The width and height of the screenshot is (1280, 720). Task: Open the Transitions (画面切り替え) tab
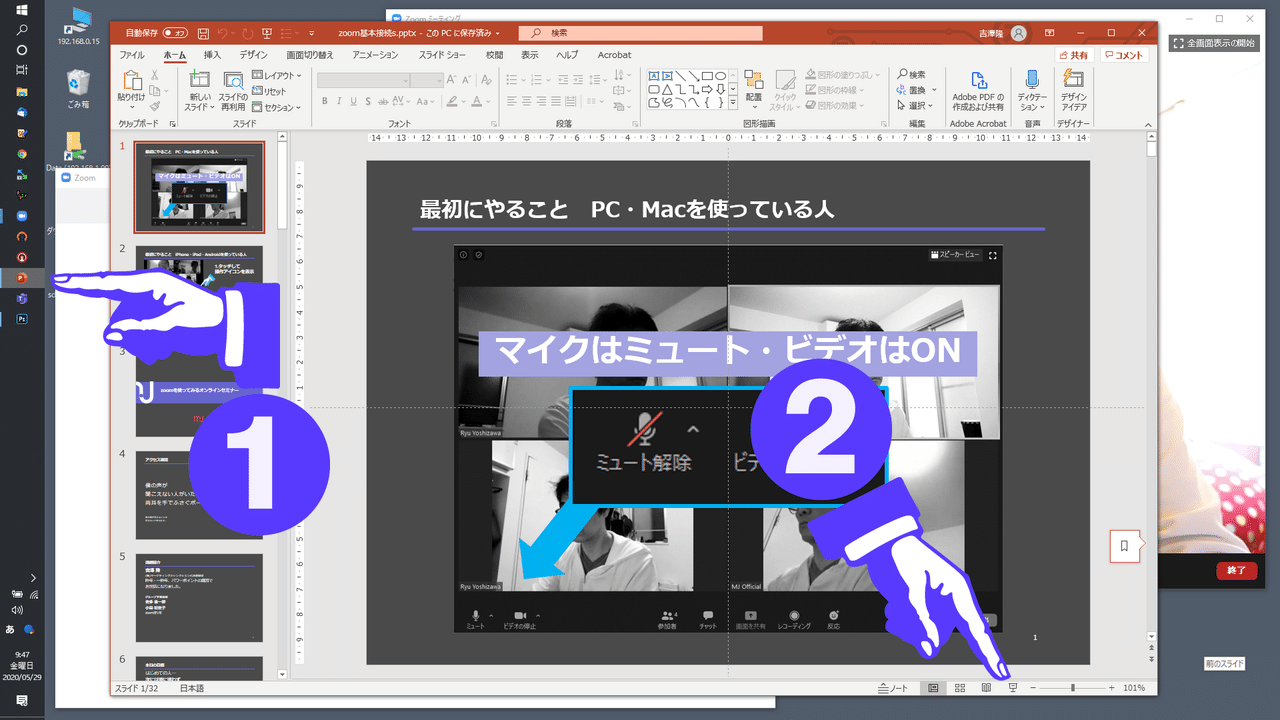(310, 55)
